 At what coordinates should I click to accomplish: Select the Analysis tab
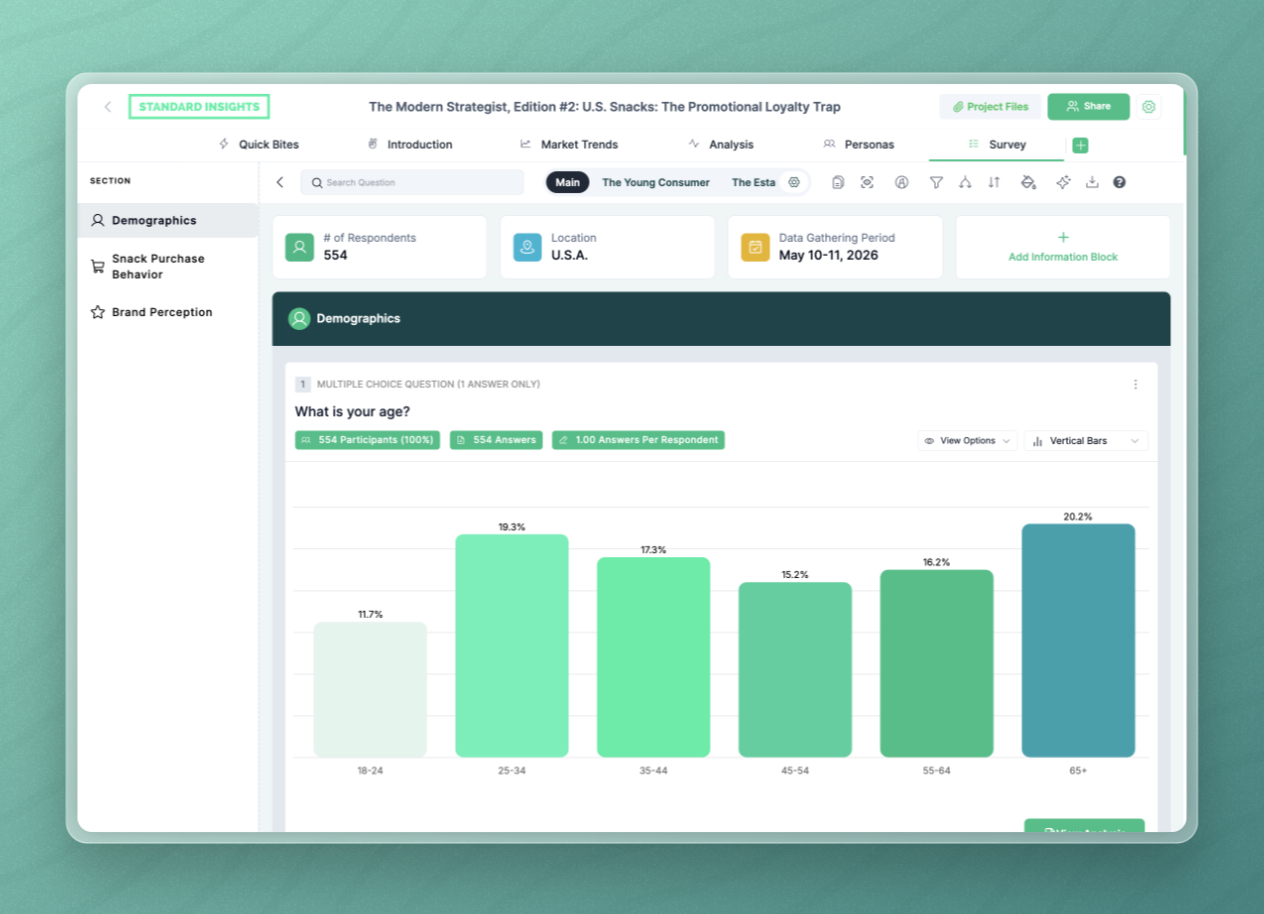click(x=721, y=145)
